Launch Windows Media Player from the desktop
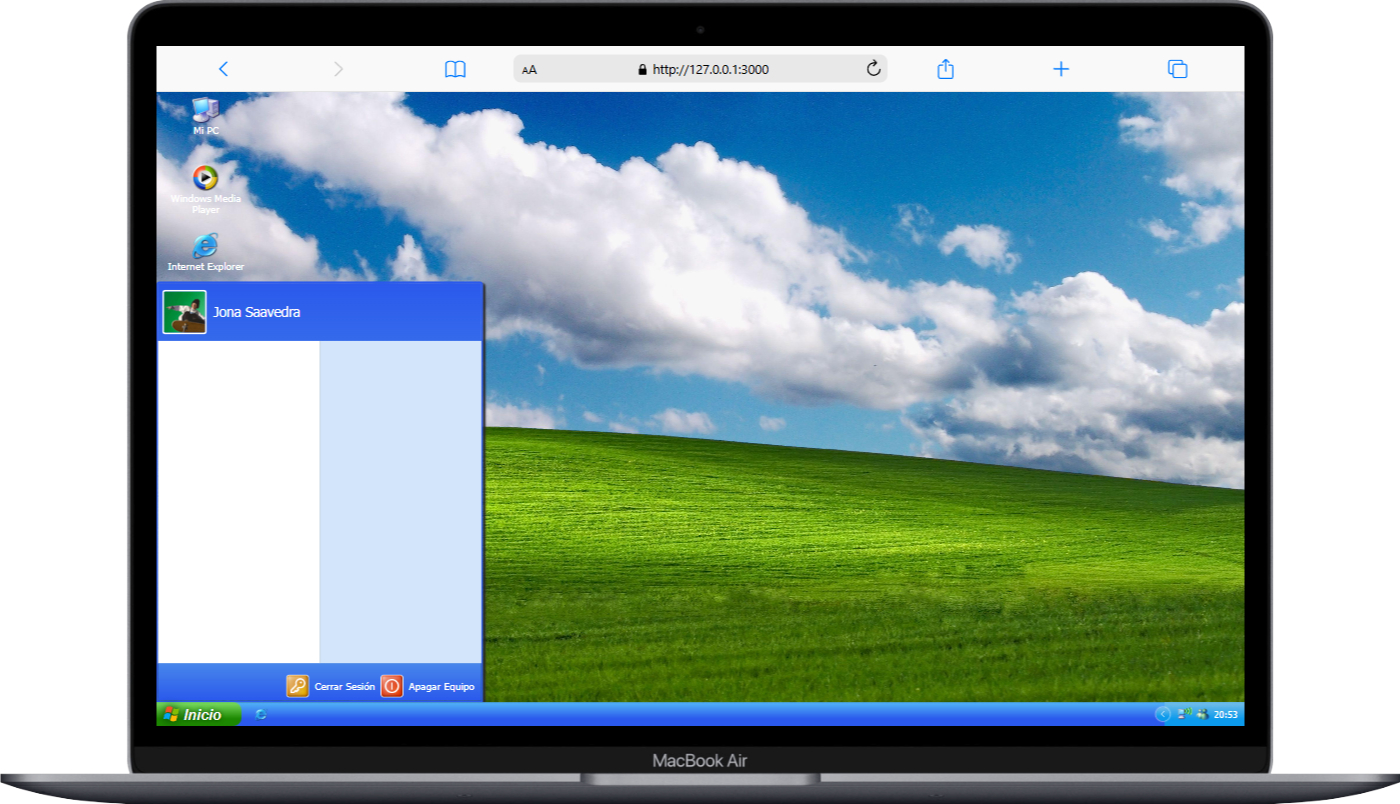1400x804 pixels. pyautogui.click(x=205, y=190)
